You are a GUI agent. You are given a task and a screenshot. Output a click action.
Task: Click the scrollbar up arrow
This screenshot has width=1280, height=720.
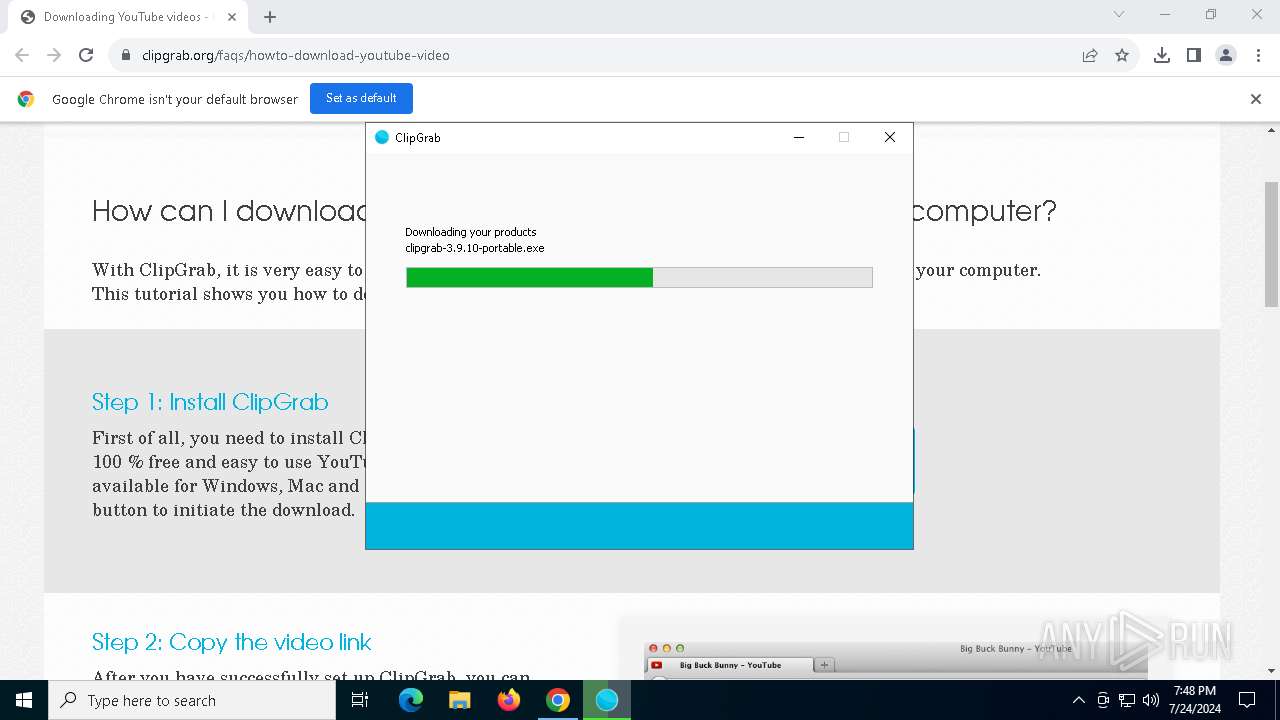click(1272, 130)
